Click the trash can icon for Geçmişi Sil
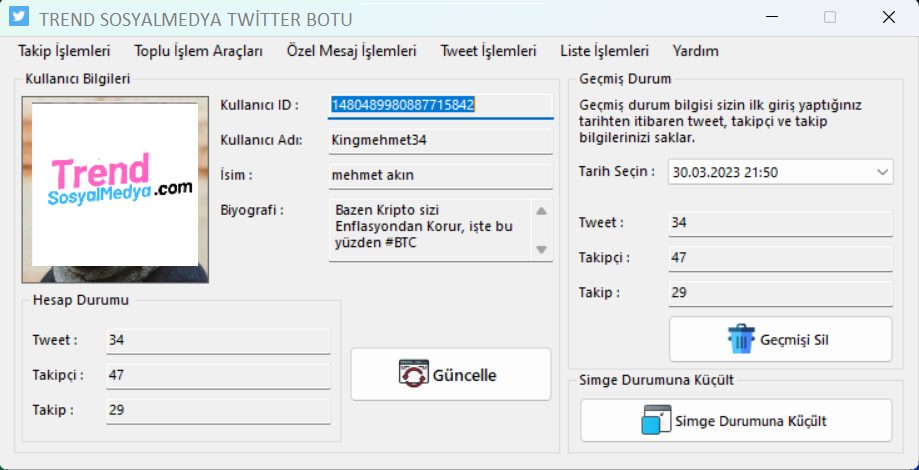Image resolution: width=919 pixels, height=470 pixels. [x=741, y=339]
